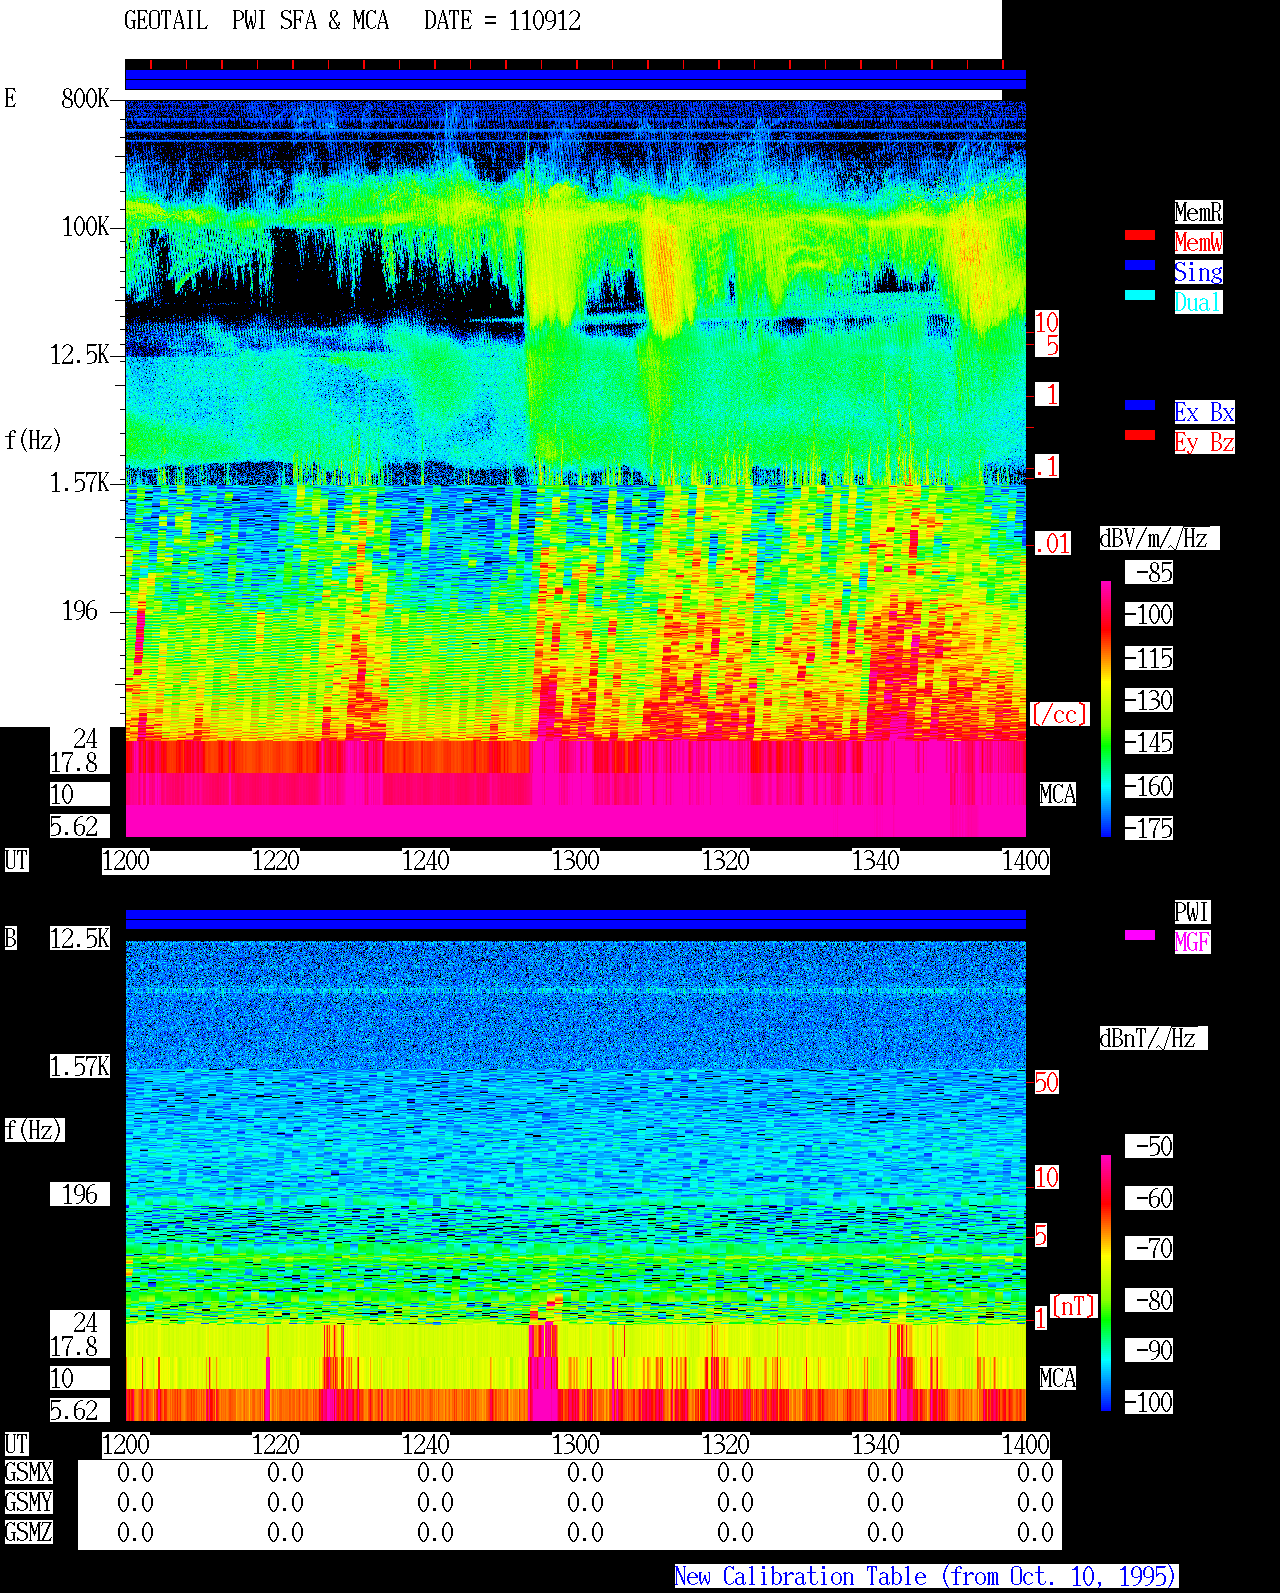Select the MemR legend label
Screen dimensions: 1280x1593
(1198, 212)
